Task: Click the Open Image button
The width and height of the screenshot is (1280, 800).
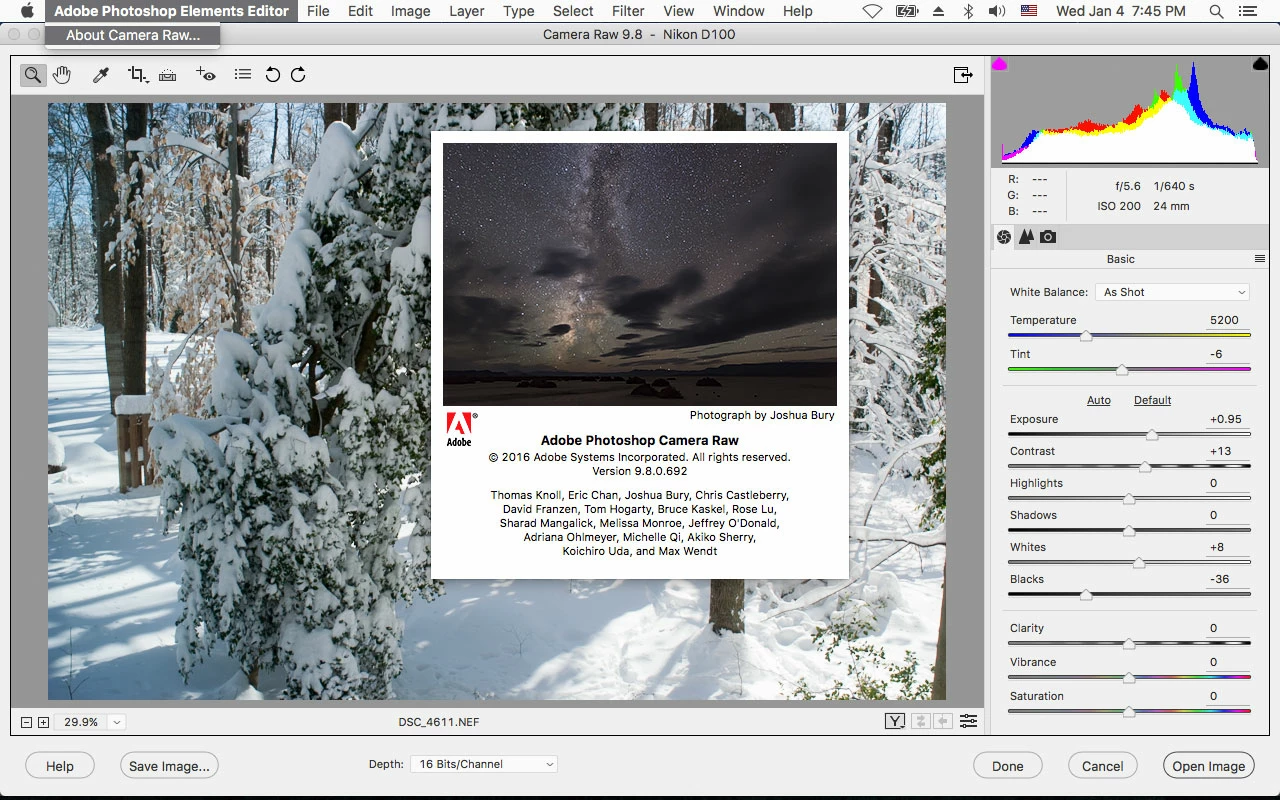Action: pyautogui.click(x=1209, y=766)
